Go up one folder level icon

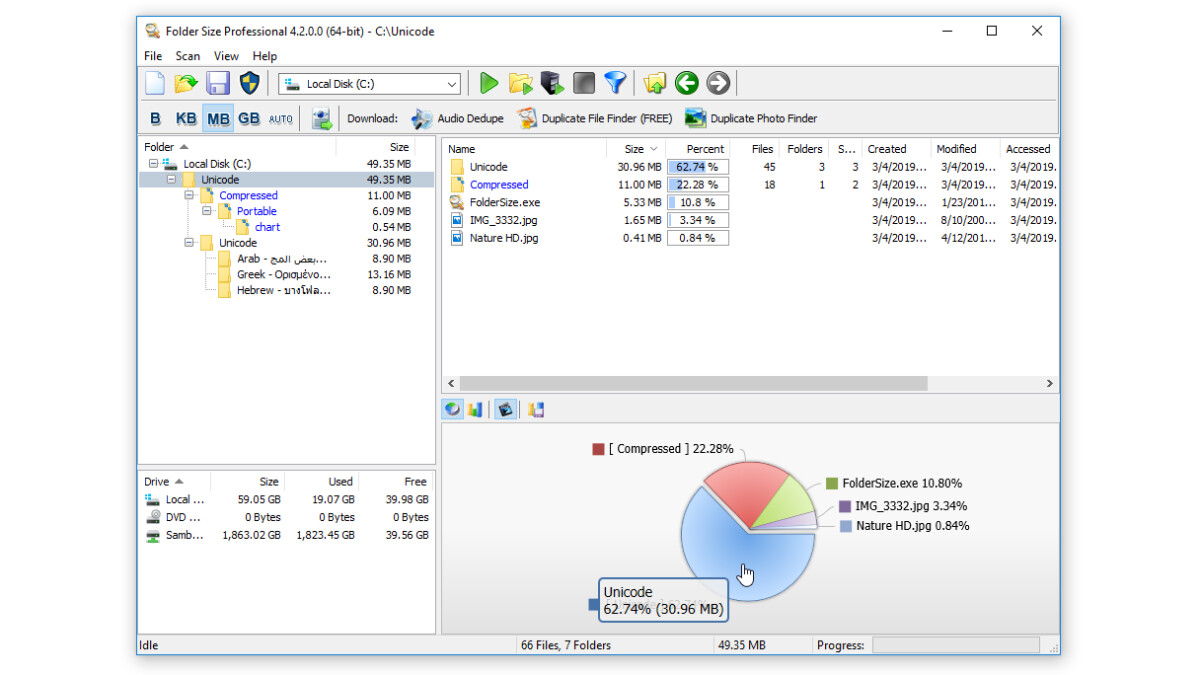(655, 83)
